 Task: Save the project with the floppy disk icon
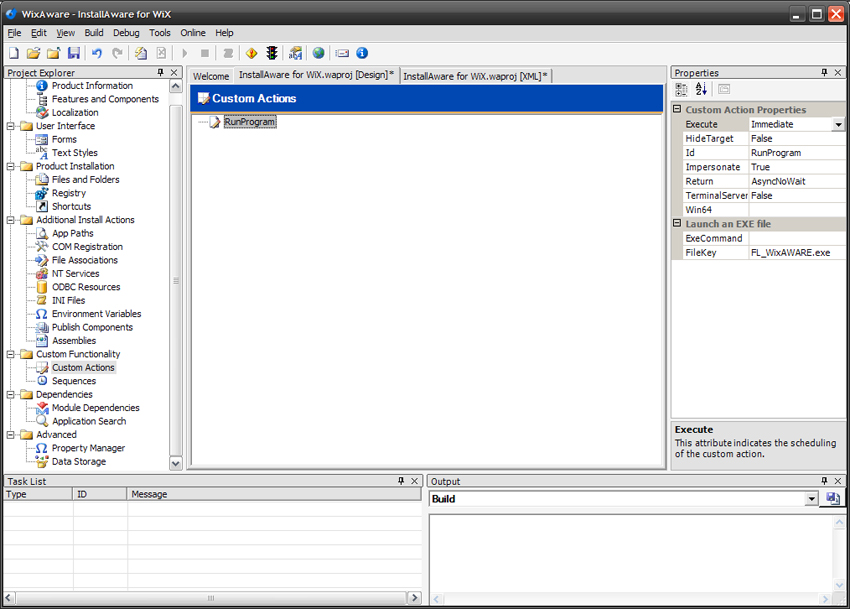pyautogui.click(x=74, y=53)
